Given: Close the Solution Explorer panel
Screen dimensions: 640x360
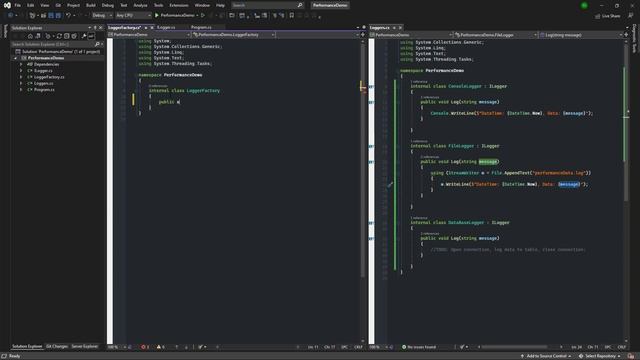Looking at the screenshot, I should 101,28.
